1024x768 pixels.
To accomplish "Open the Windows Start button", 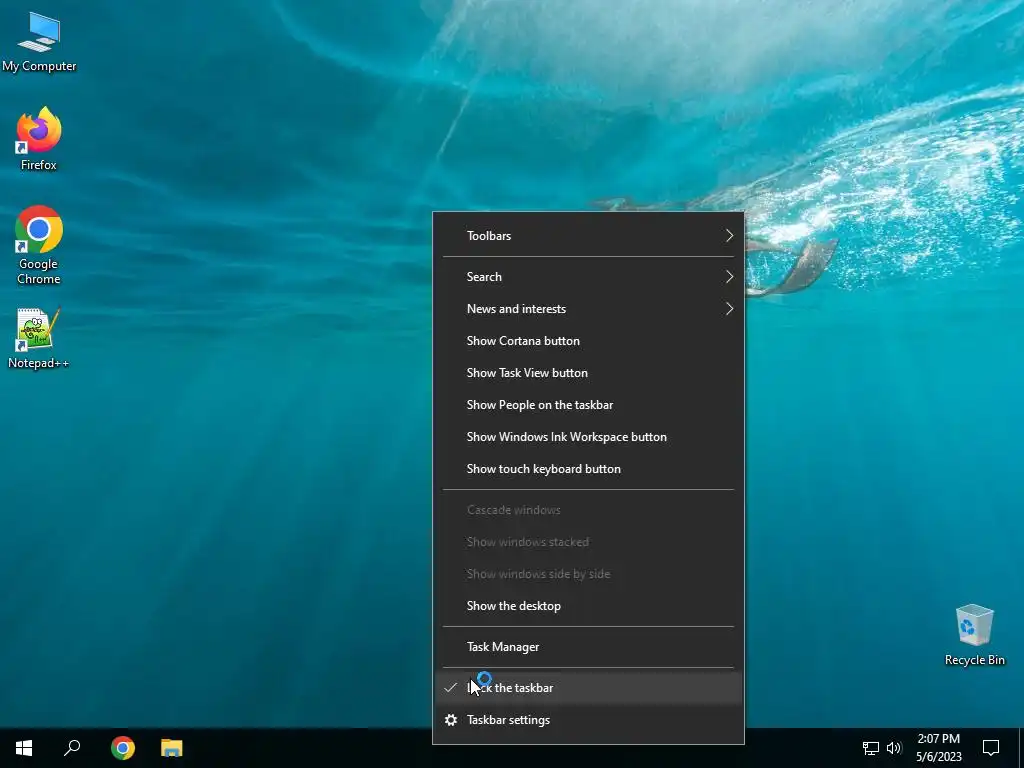I will pyautogui.click(x=24, y=748).
